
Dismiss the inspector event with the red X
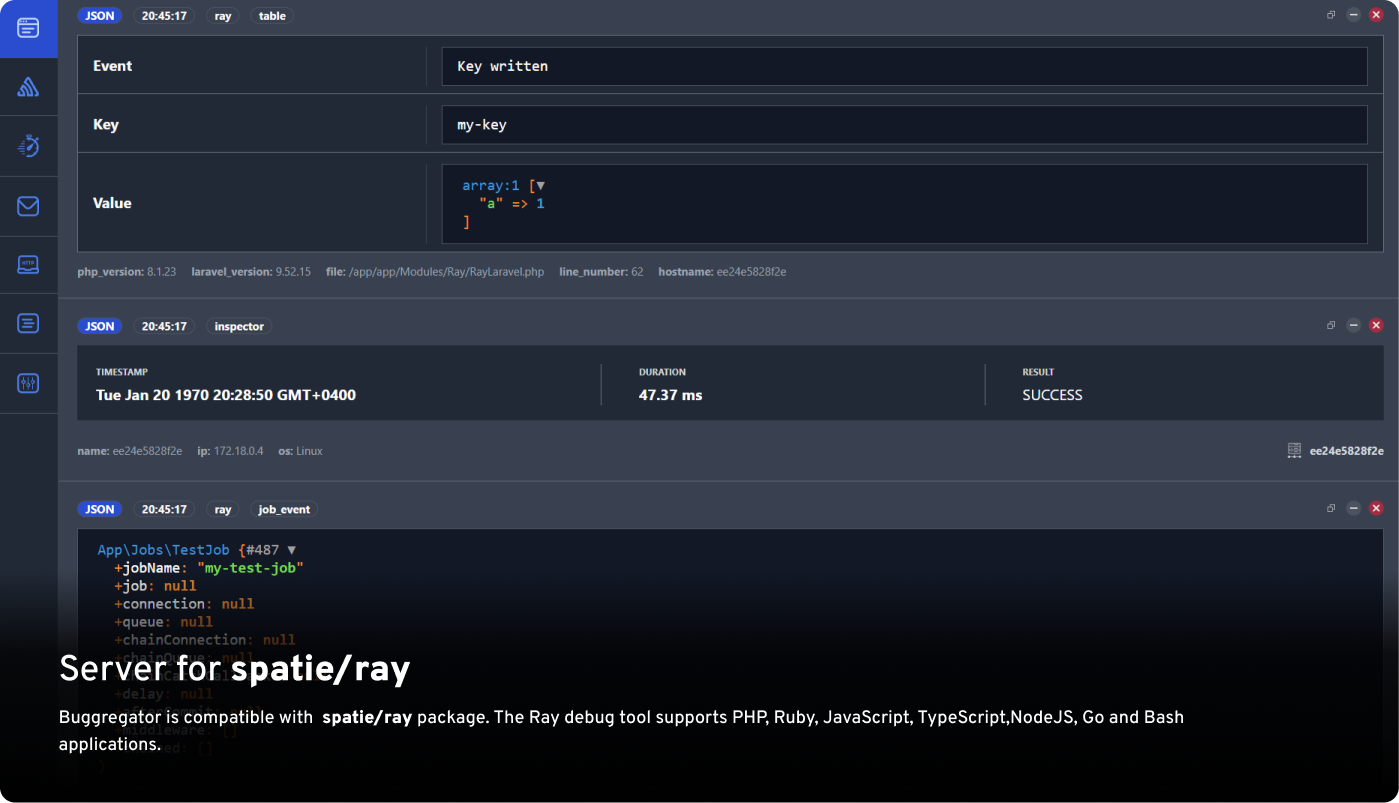[1377, 325]
